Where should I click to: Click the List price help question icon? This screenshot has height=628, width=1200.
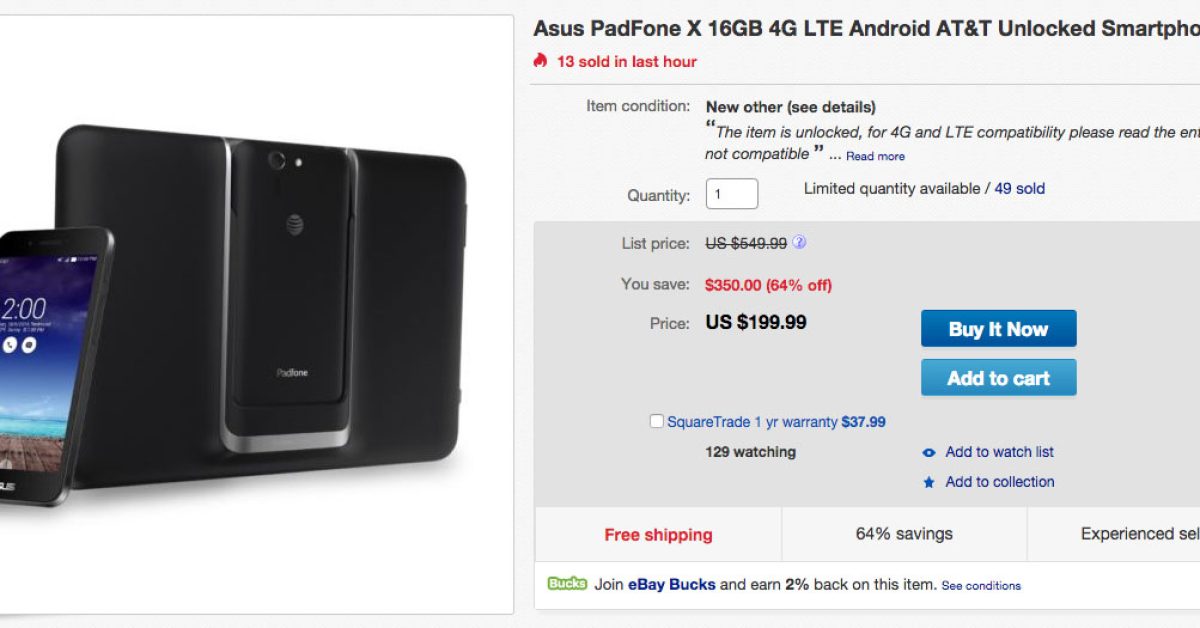799,243
